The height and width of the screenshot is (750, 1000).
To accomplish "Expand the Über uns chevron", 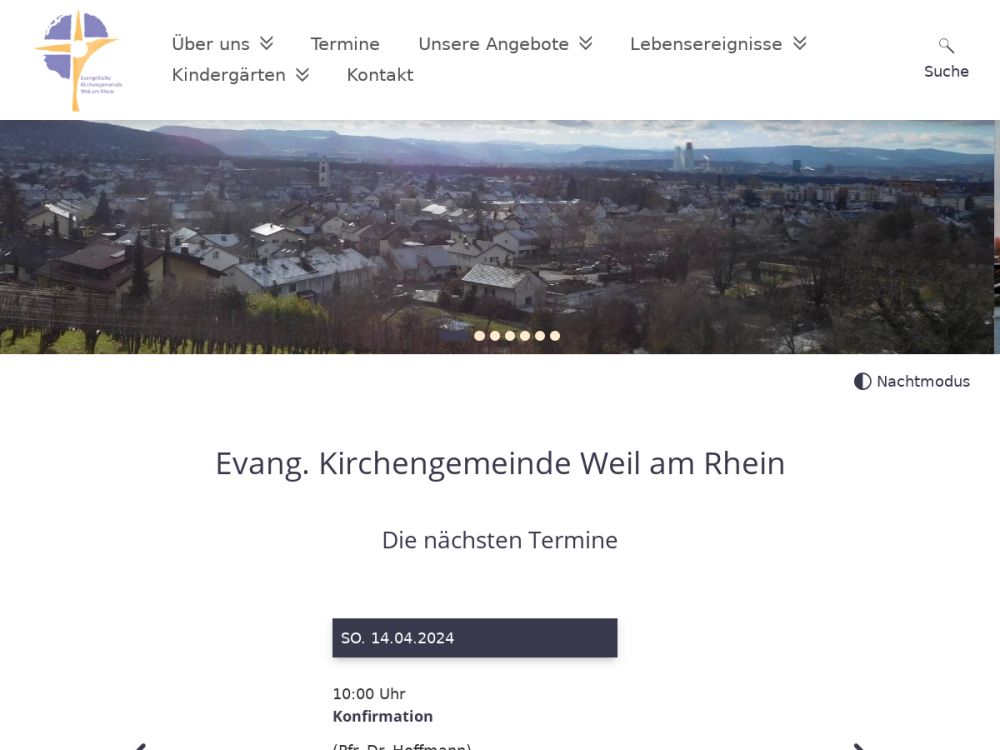I will tap(267, 43).
